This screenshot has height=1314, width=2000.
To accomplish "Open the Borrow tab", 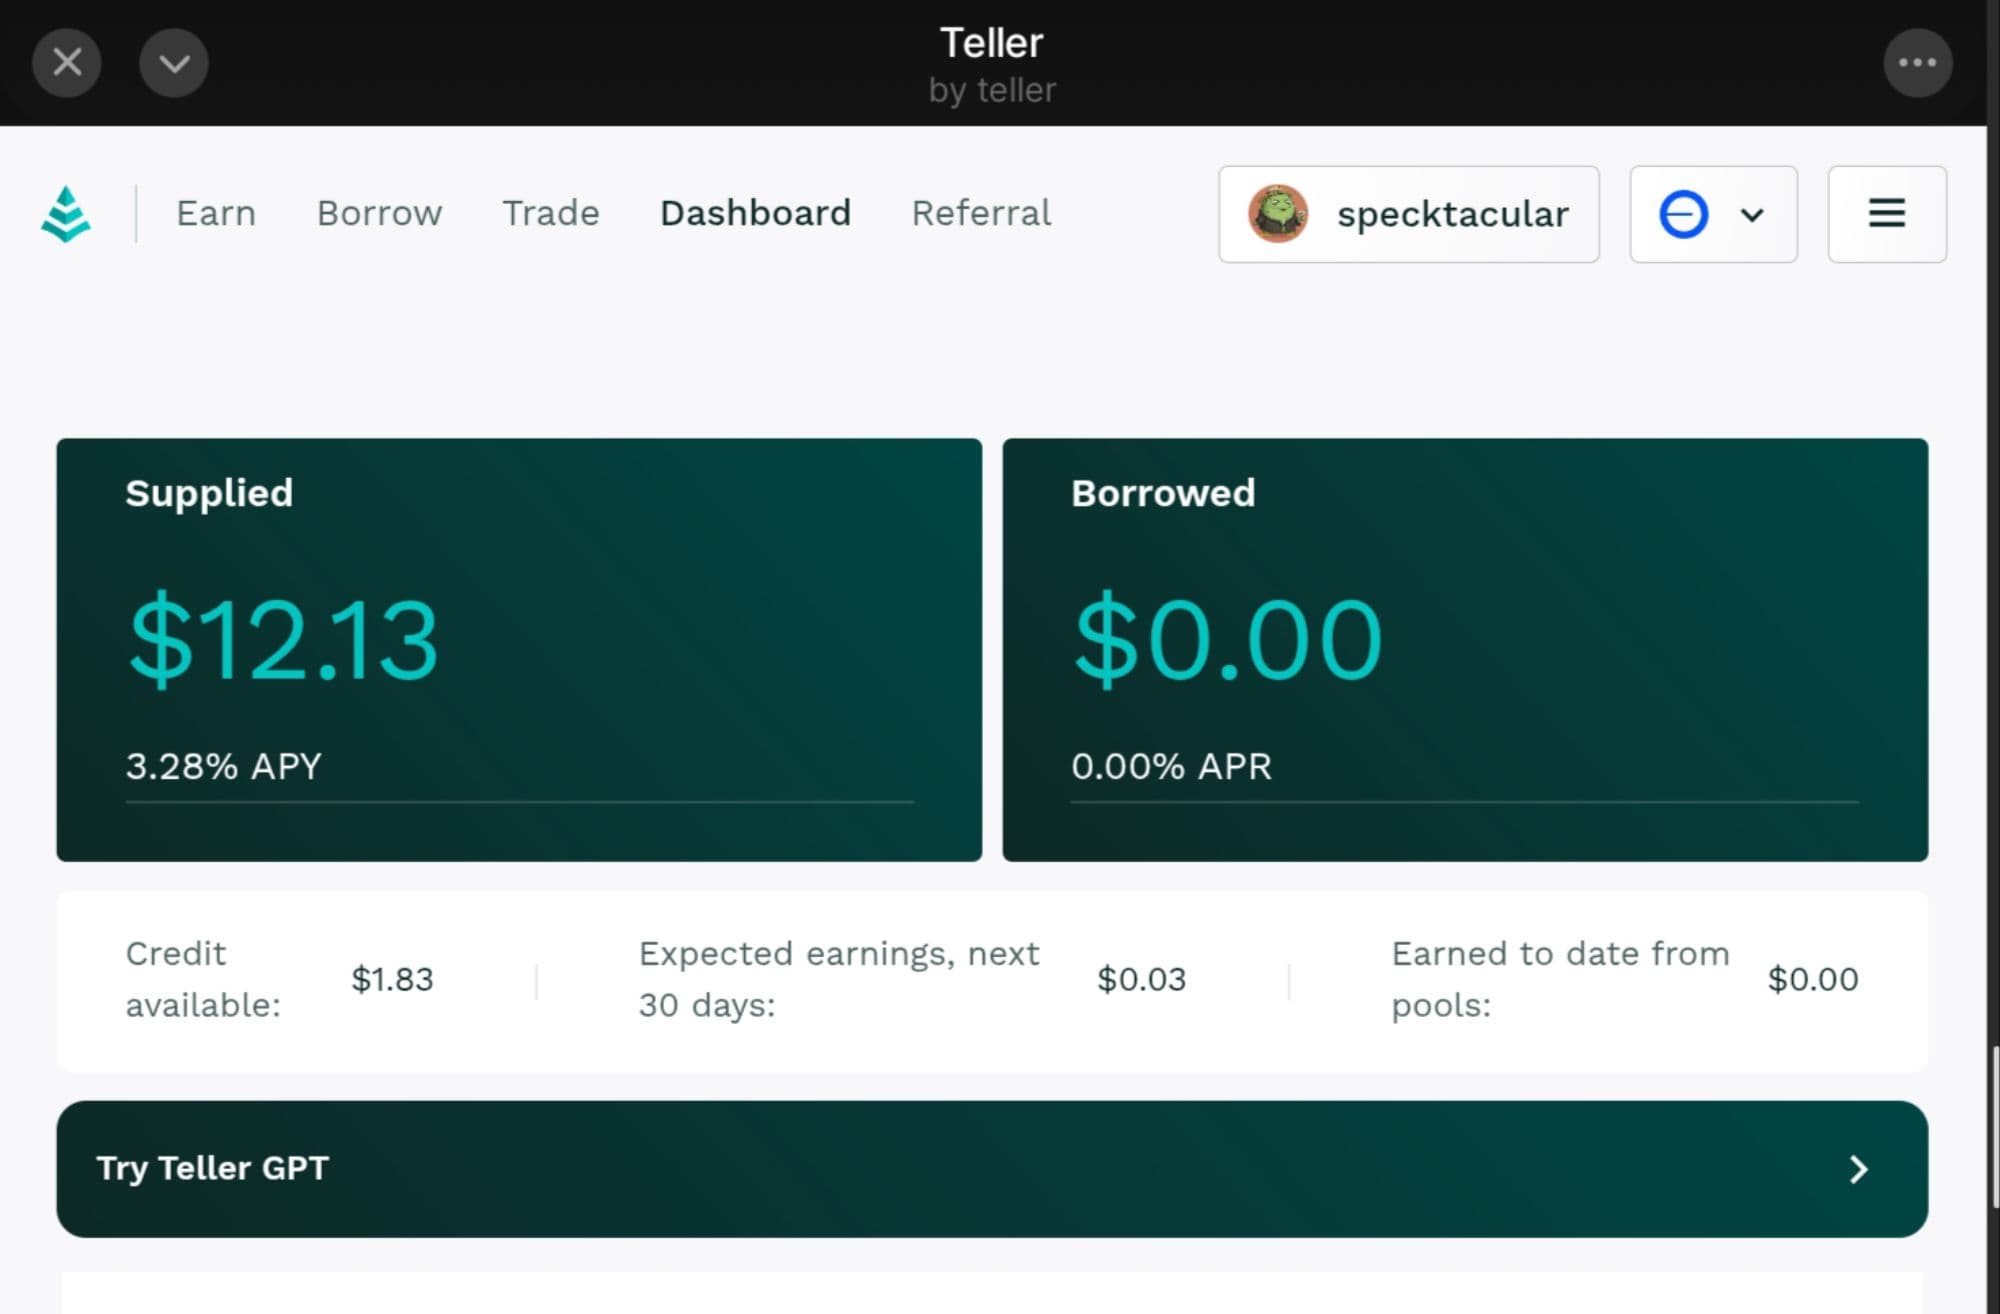I will click(x=379, y=213).
